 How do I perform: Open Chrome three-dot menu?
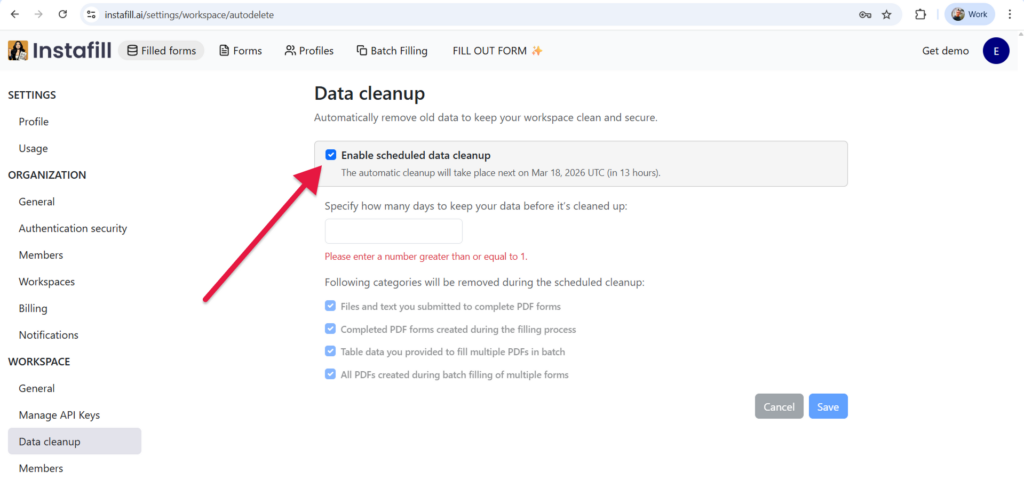tap(1009, 15)
